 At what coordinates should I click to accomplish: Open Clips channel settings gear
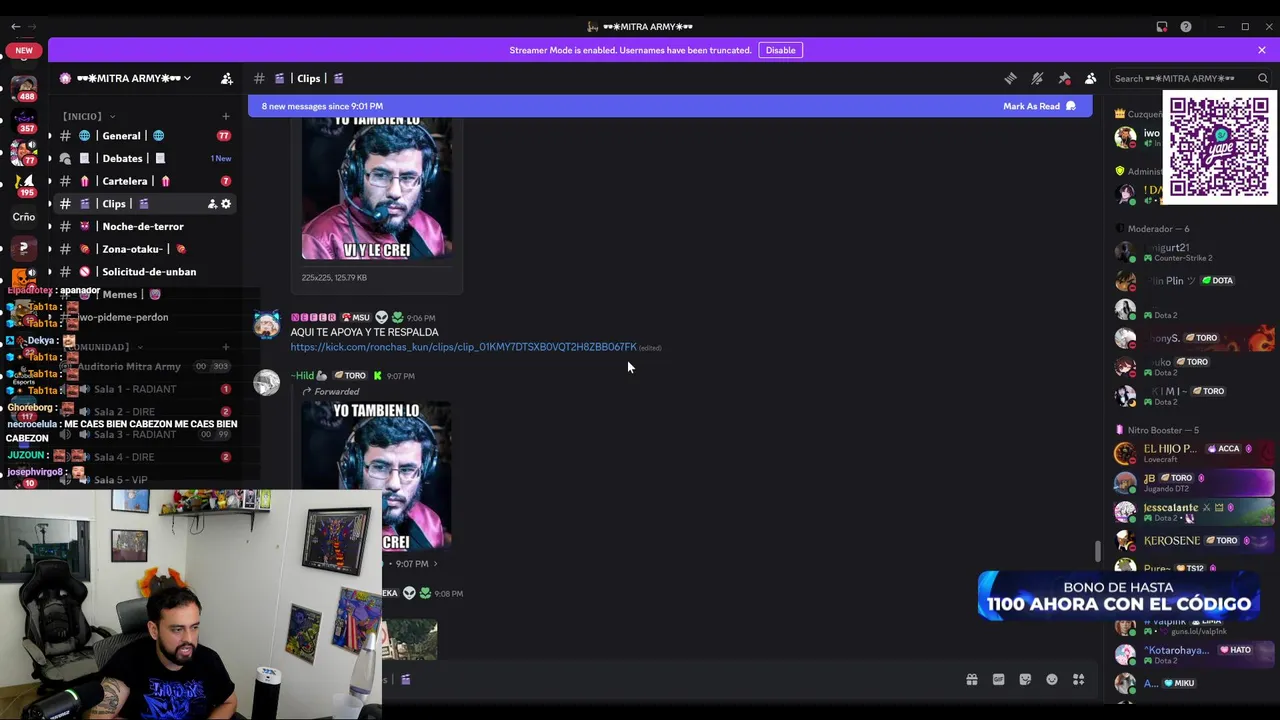click(x=226, y=204)
